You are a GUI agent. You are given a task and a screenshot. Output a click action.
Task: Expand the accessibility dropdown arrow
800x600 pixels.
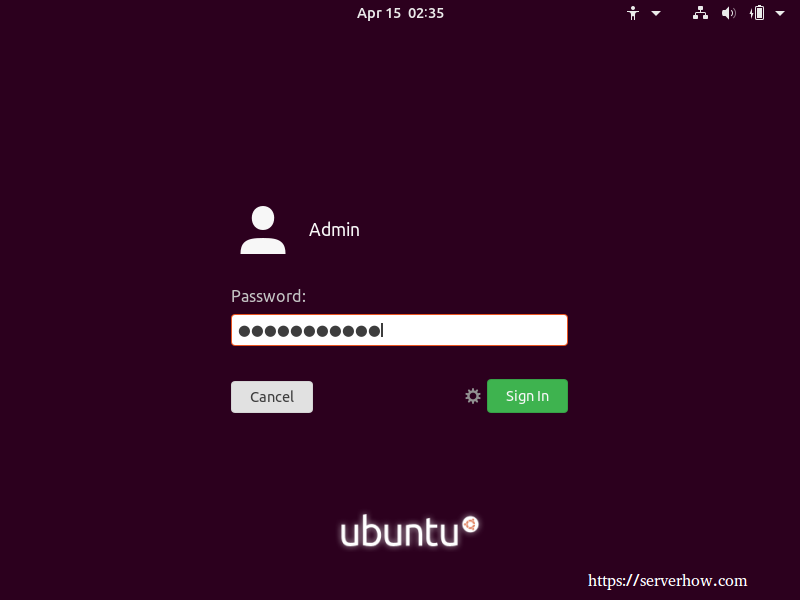pyautogui.click(x=656, y=14)
